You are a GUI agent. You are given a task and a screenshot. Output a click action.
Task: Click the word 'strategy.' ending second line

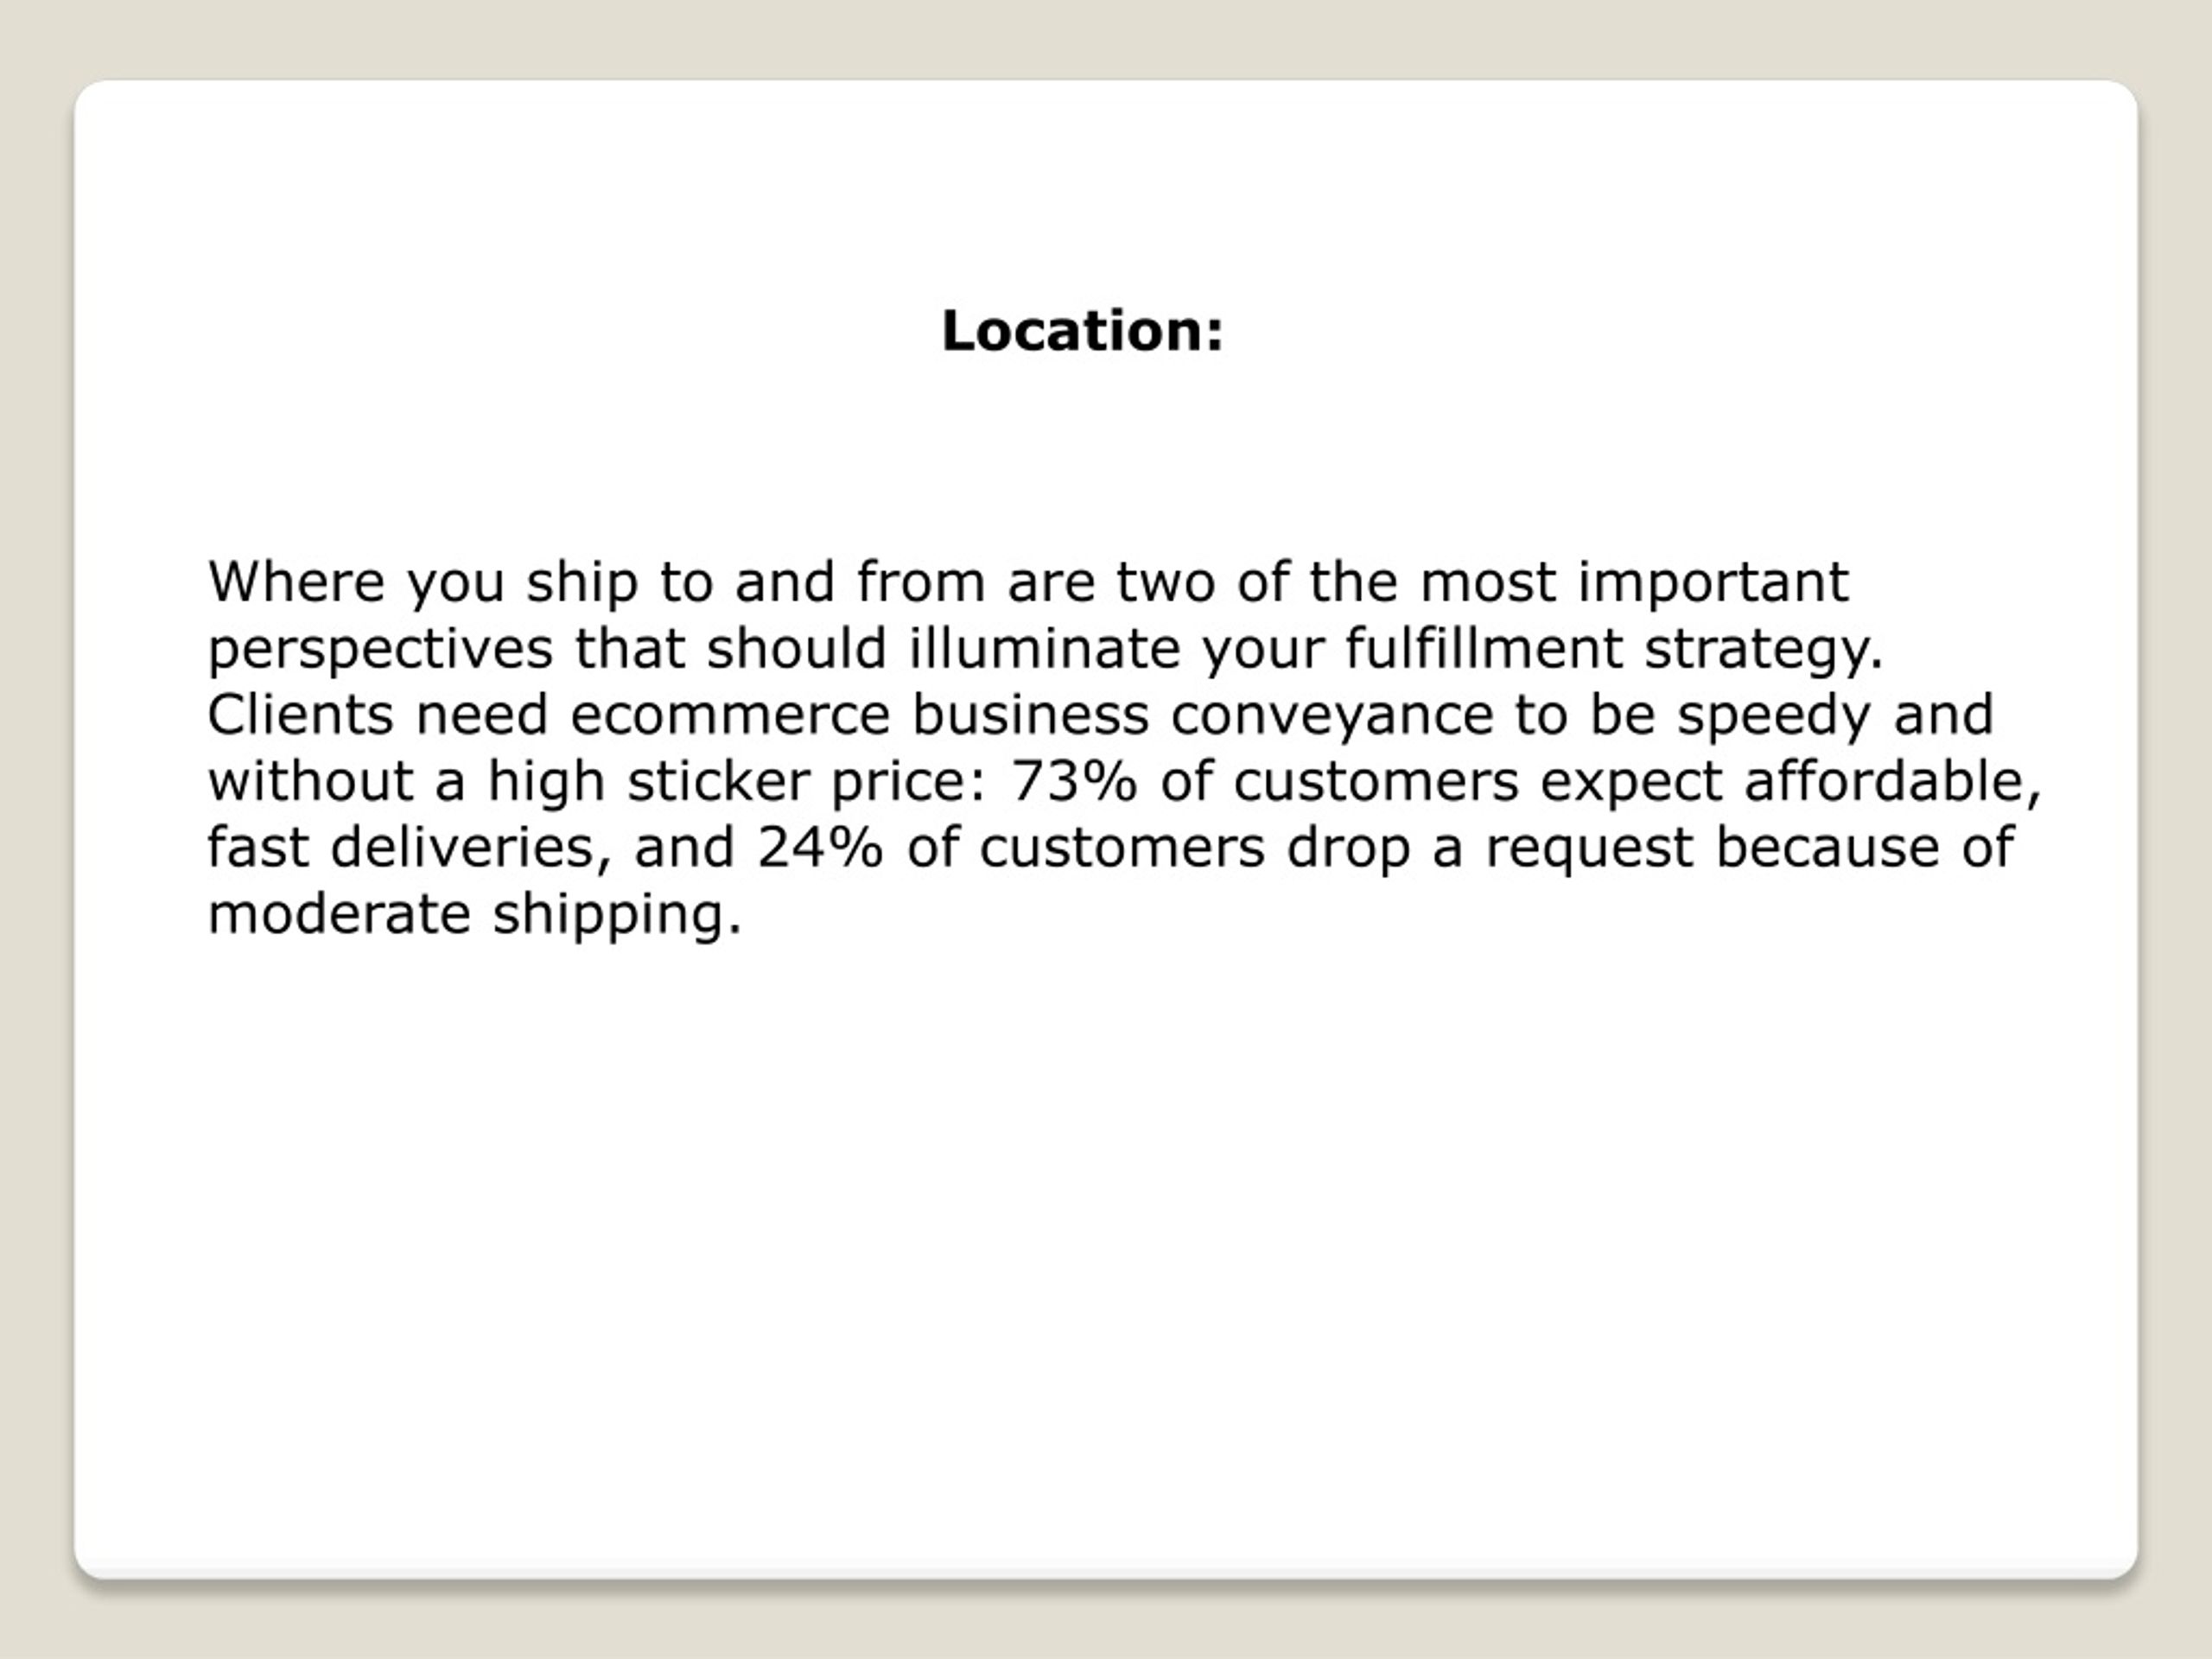(x=1764, y=650)
